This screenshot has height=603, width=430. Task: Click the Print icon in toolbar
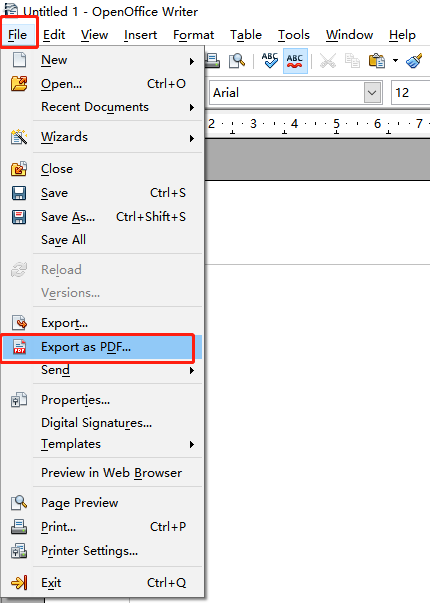pos(212,61)
